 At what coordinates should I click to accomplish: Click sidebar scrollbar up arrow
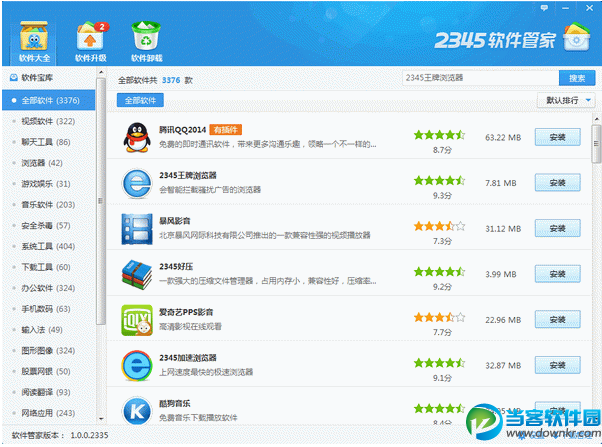[x=101, y=72]
